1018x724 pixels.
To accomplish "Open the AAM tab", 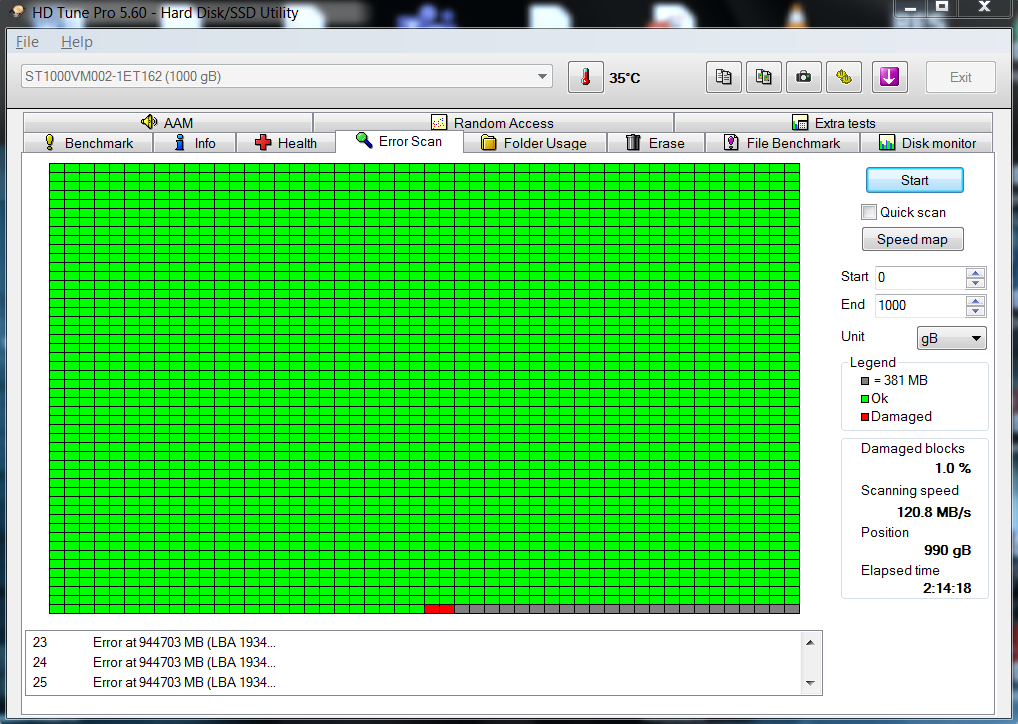I will [x=168, y=123].
